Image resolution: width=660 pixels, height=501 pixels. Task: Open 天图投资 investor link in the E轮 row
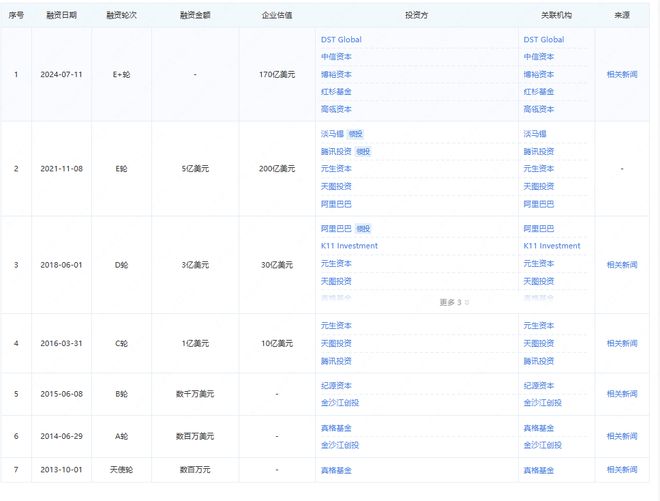[336, 187]
